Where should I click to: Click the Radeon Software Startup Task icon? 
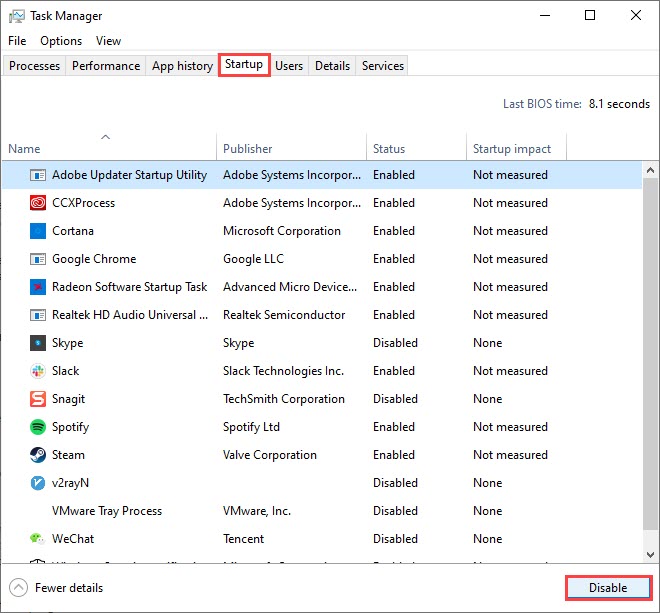[38, 287]
